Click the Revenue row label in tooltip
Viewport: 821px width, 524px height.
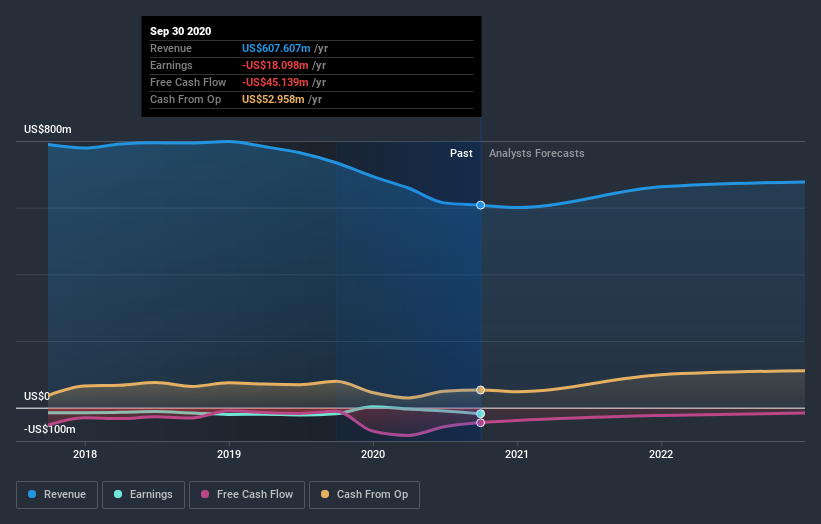(171, 48)
